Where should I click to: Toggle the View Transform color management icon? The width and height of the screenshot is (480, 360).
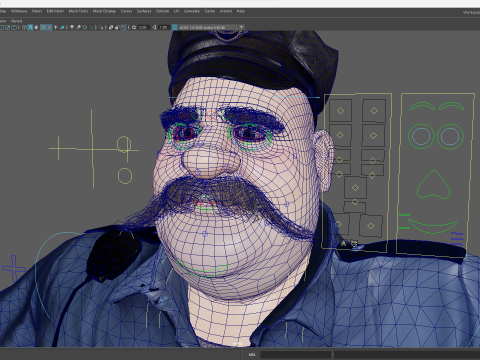coord(174,27)
